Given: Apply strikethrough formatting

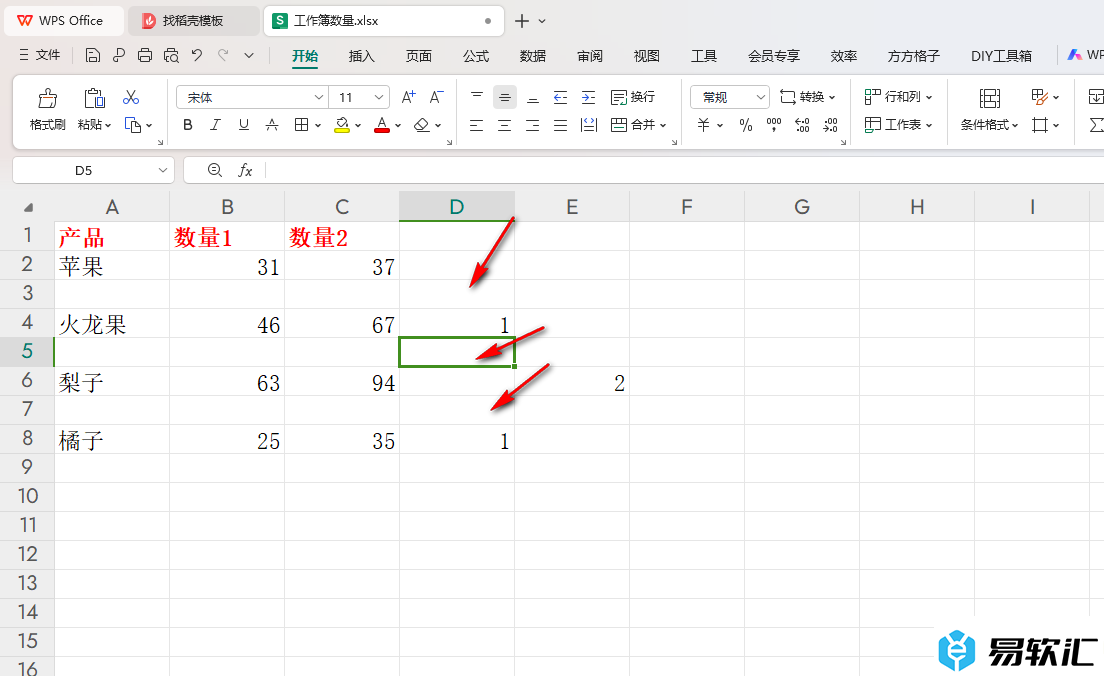Looking at the screenshot, I should (x=272, y=125).
